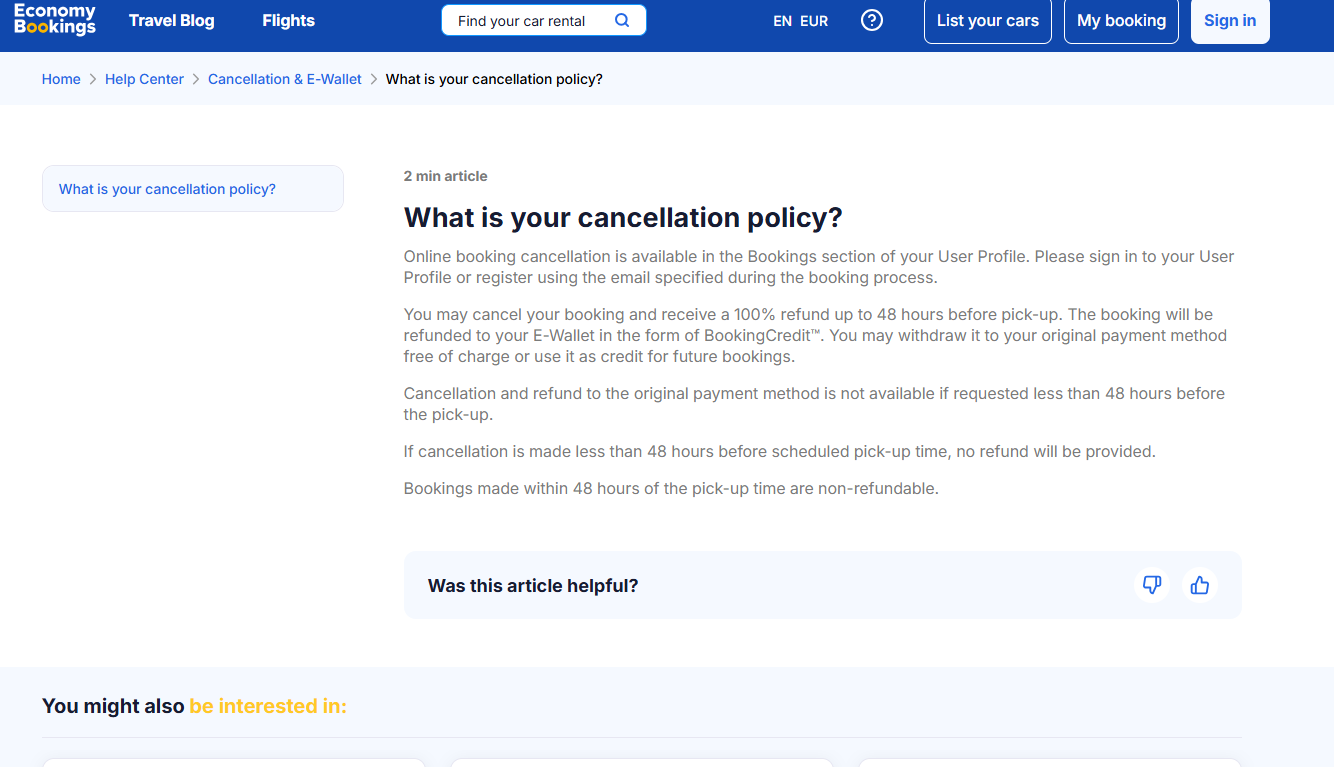
Task: Rate article with thumbs down
Action: click(1152, 585)
